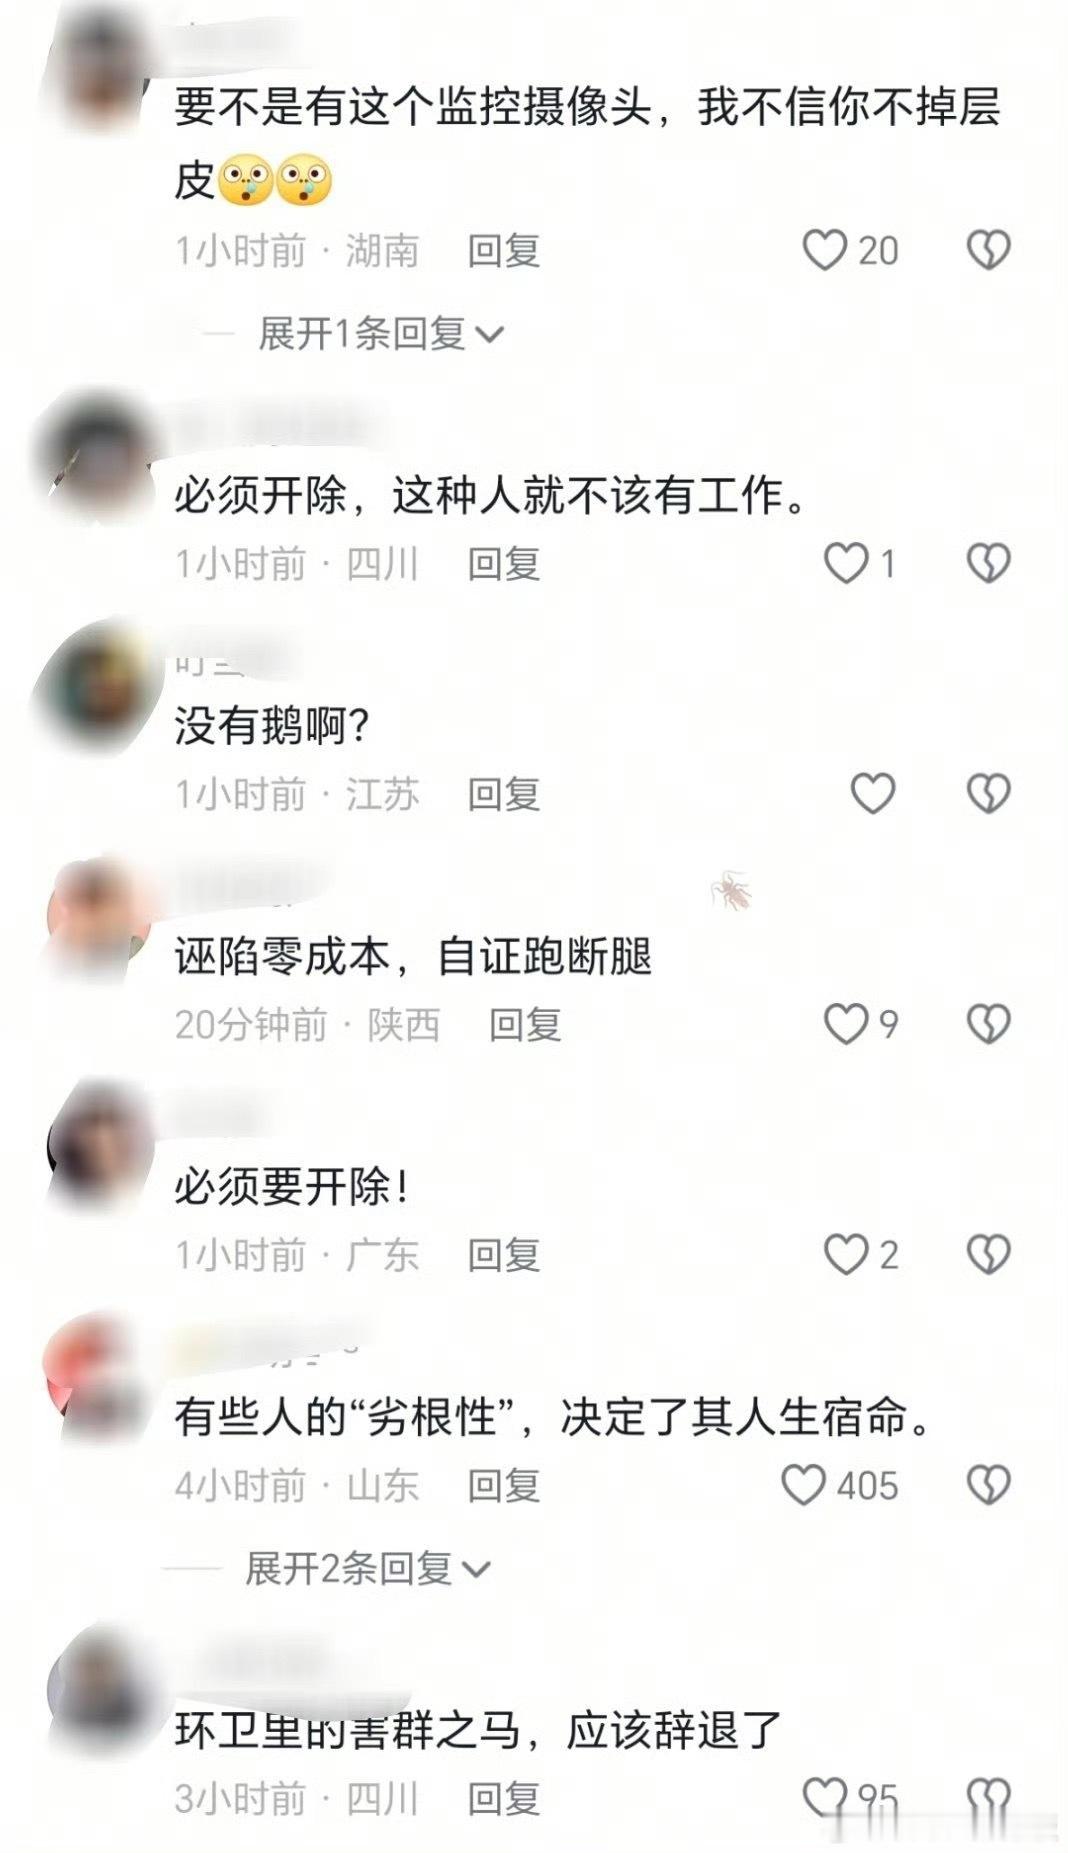Expand 展开1条回复 under Hunan comment
The height and width of the screenshot is (1853, 1068).
click(x=381, y=334)
